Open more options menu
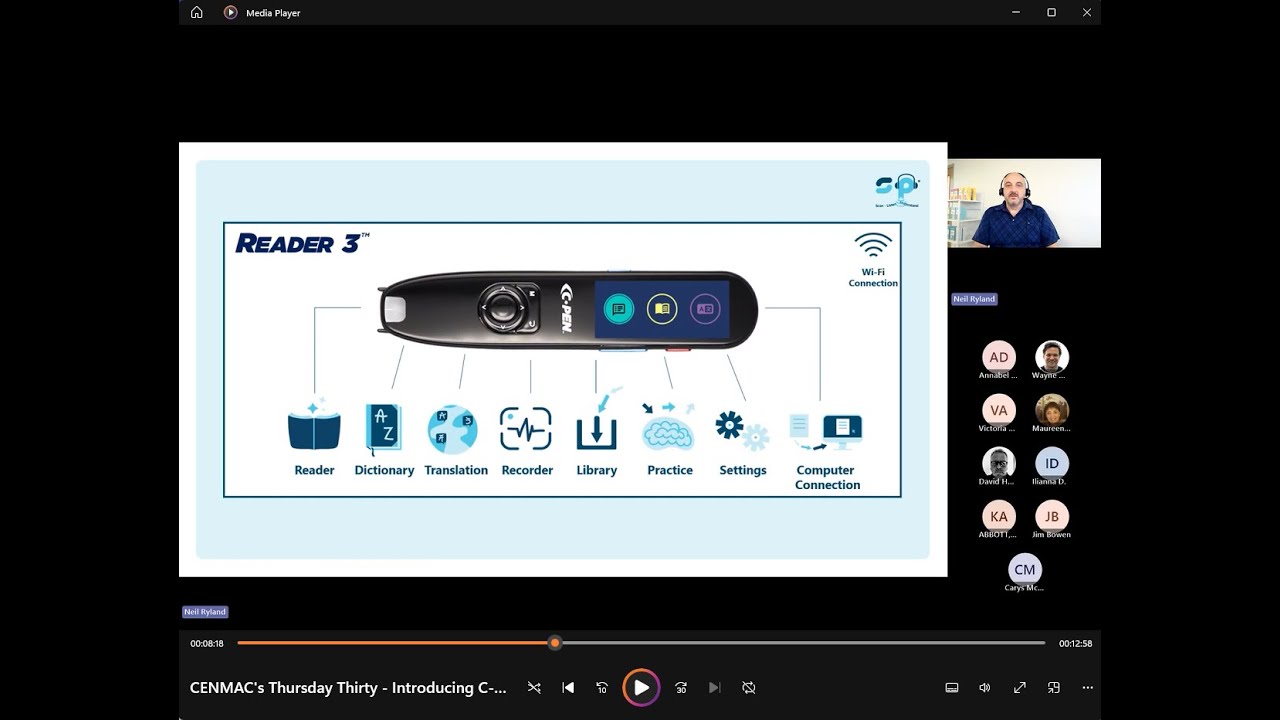The width and height of the screenshot is (1280, 720). click(x=1088, y=688)
